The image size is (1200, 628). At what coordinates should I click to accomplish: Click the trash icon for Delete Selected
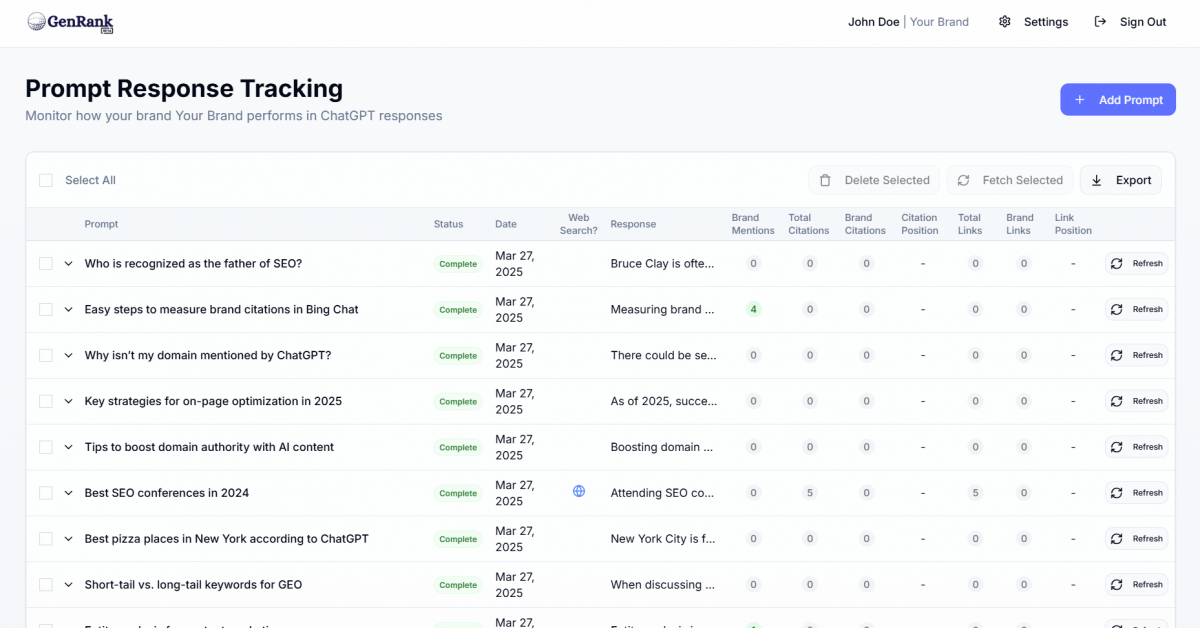click(825, 180)
